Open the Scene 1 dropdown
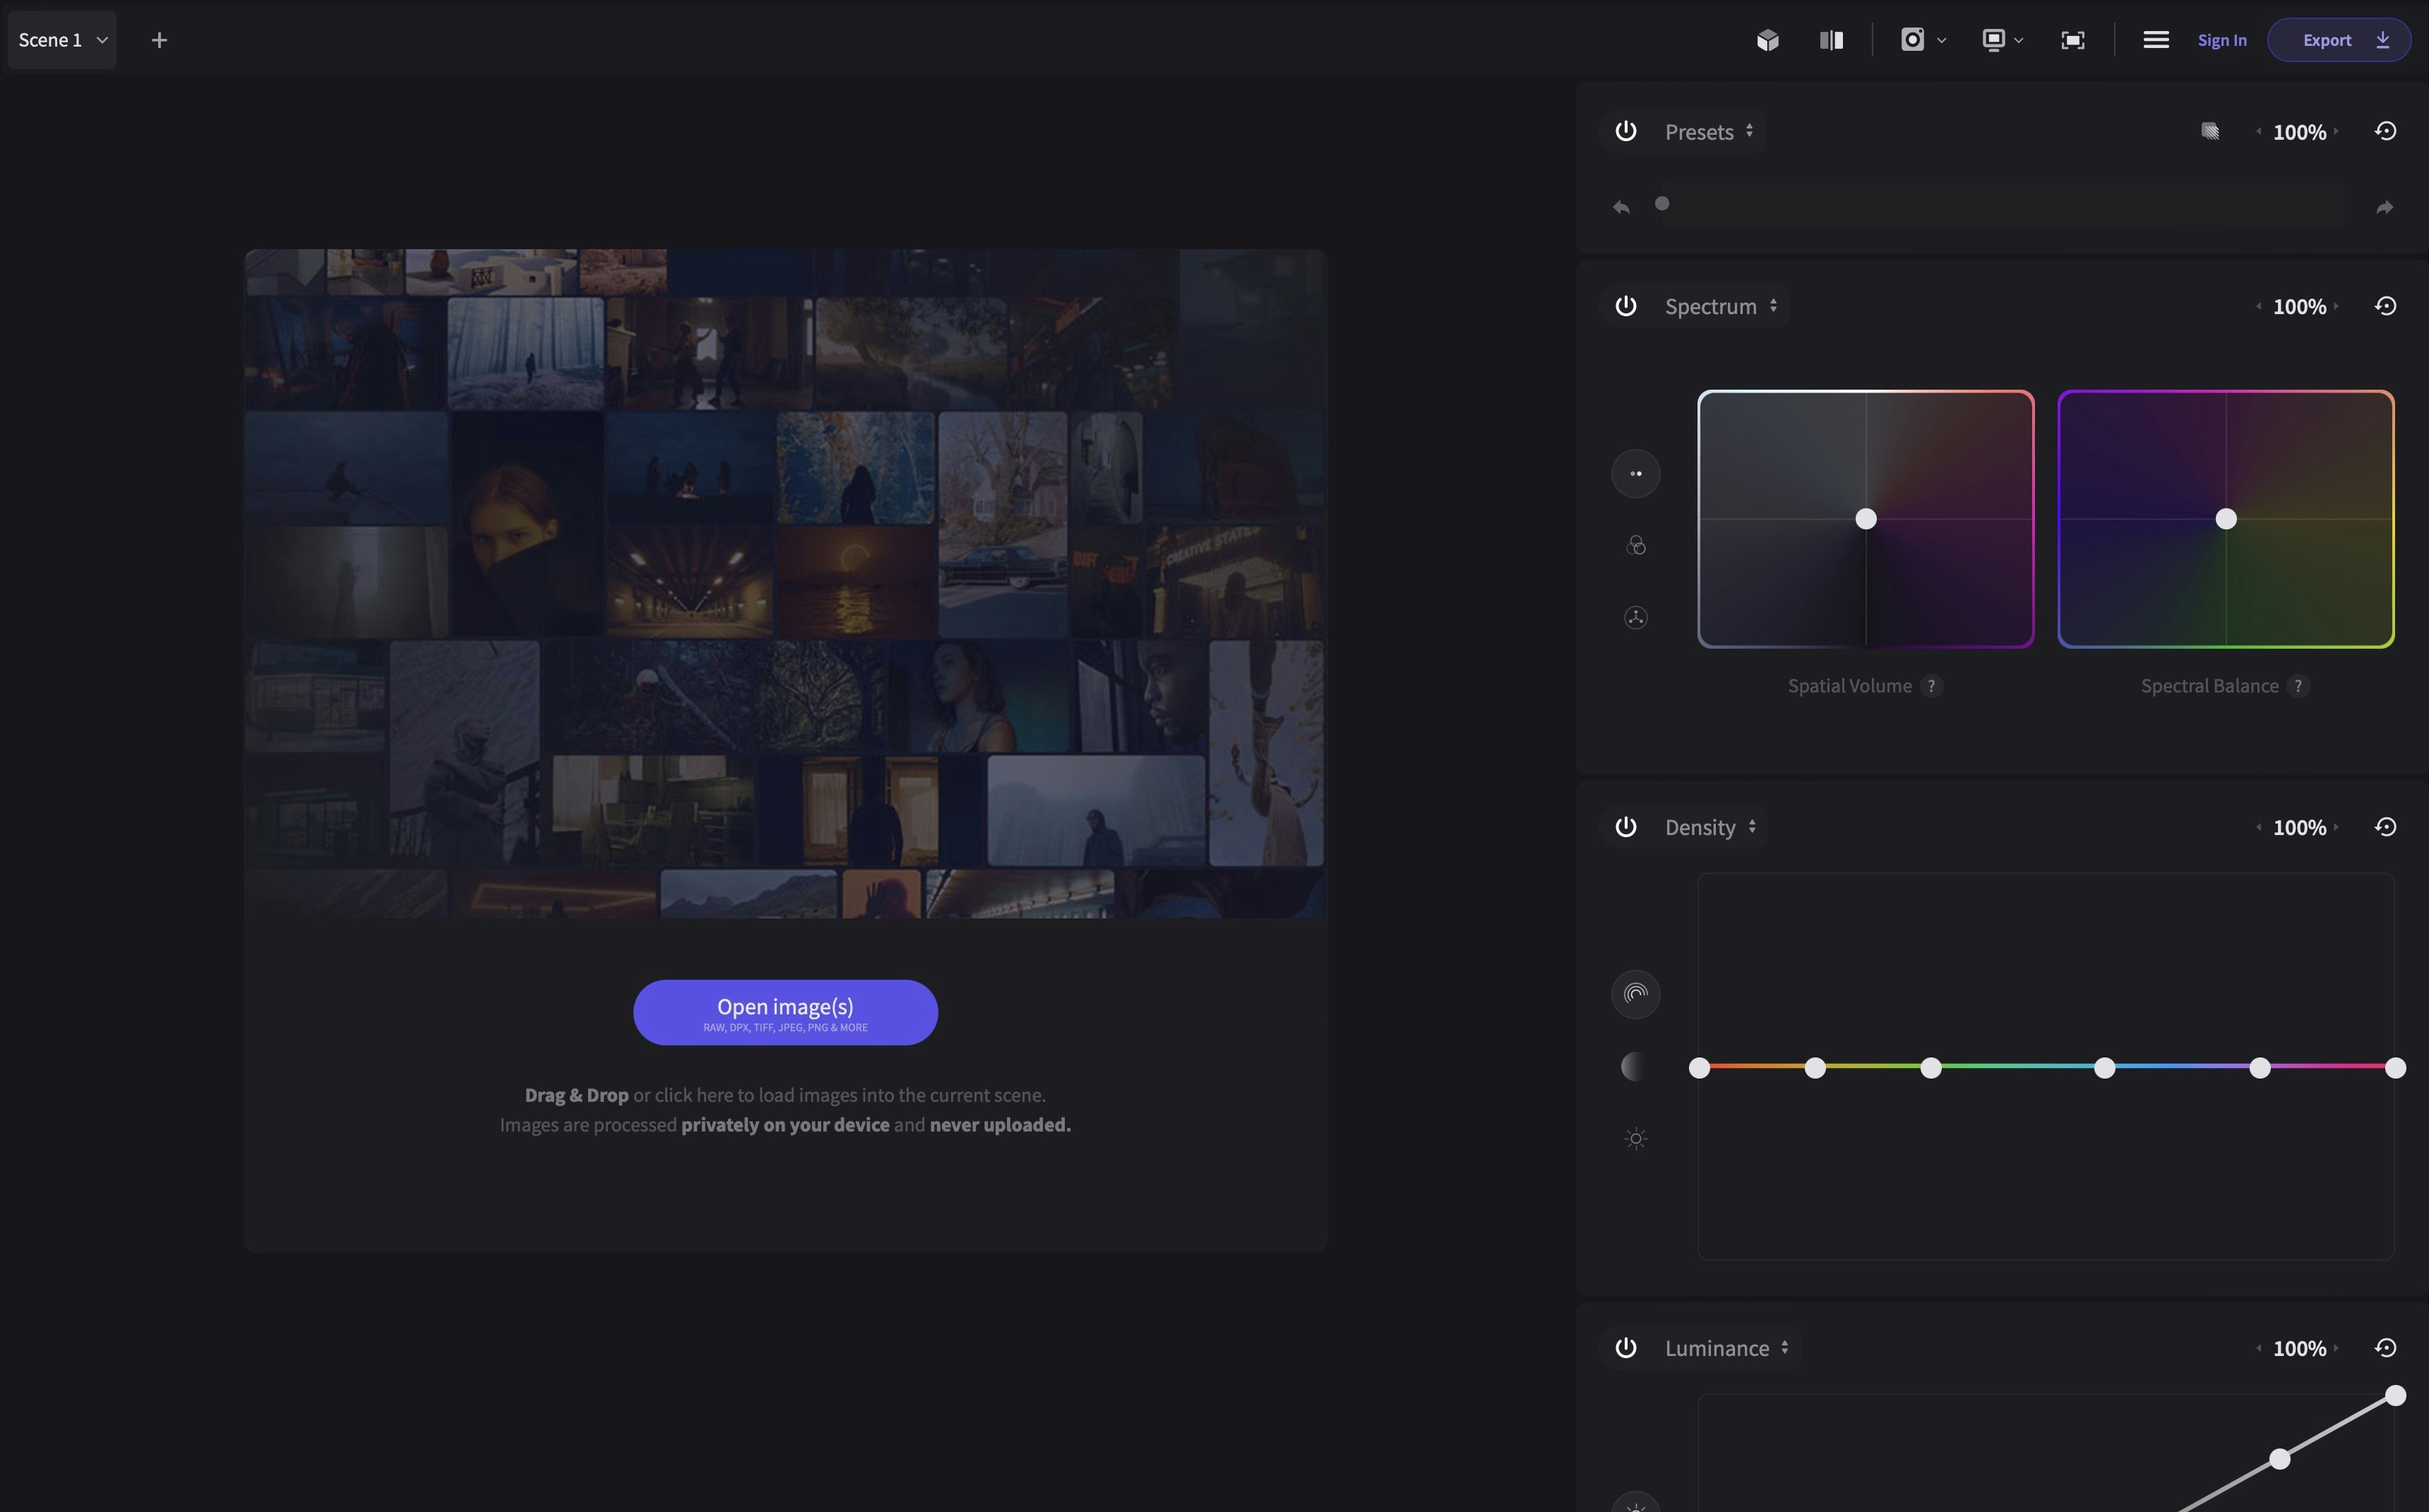Screen dimensions: 2429x1512 click(x=62, y=40)
